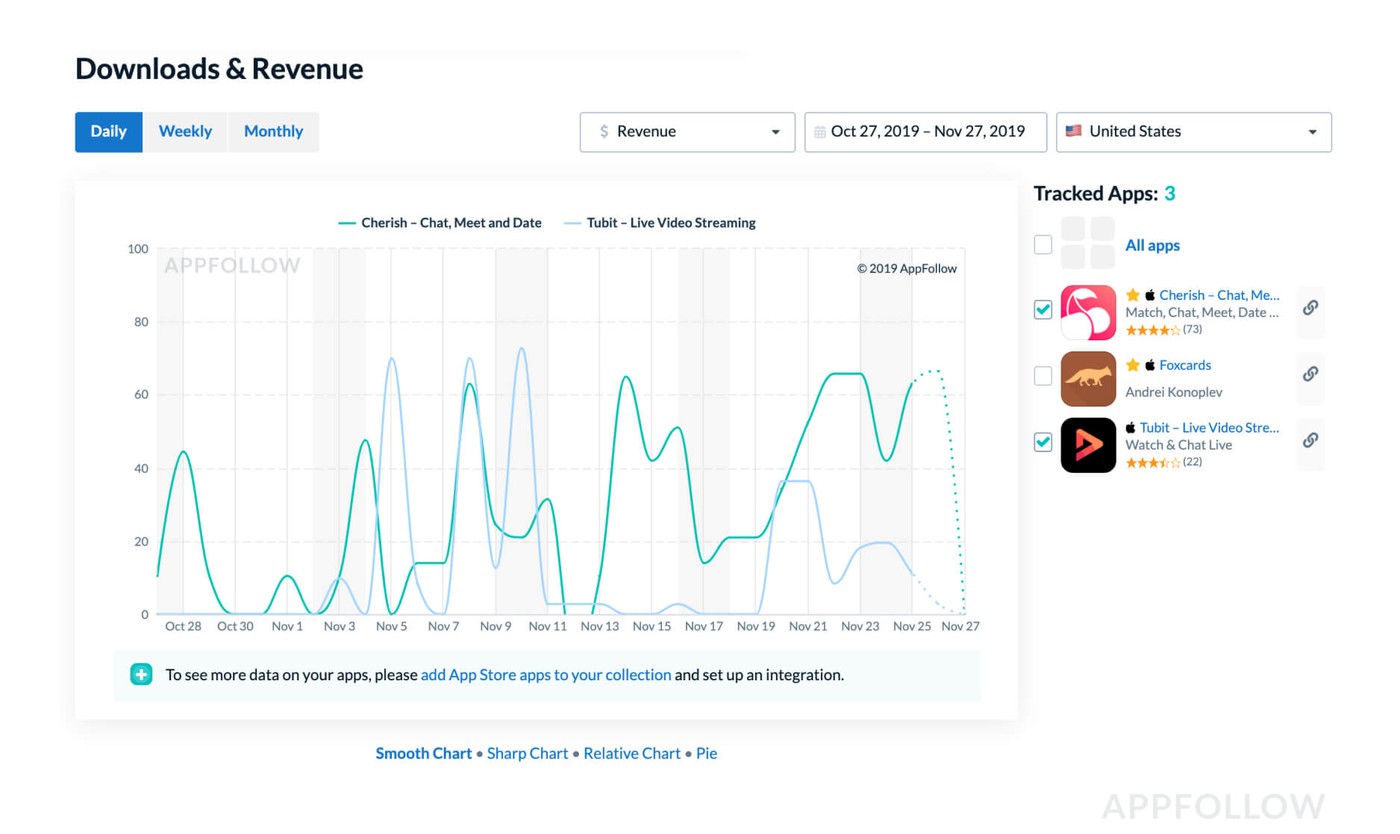Click the Foxcards fox app icon
This screenshot has width=1400, height=834.
point(1088,379)
